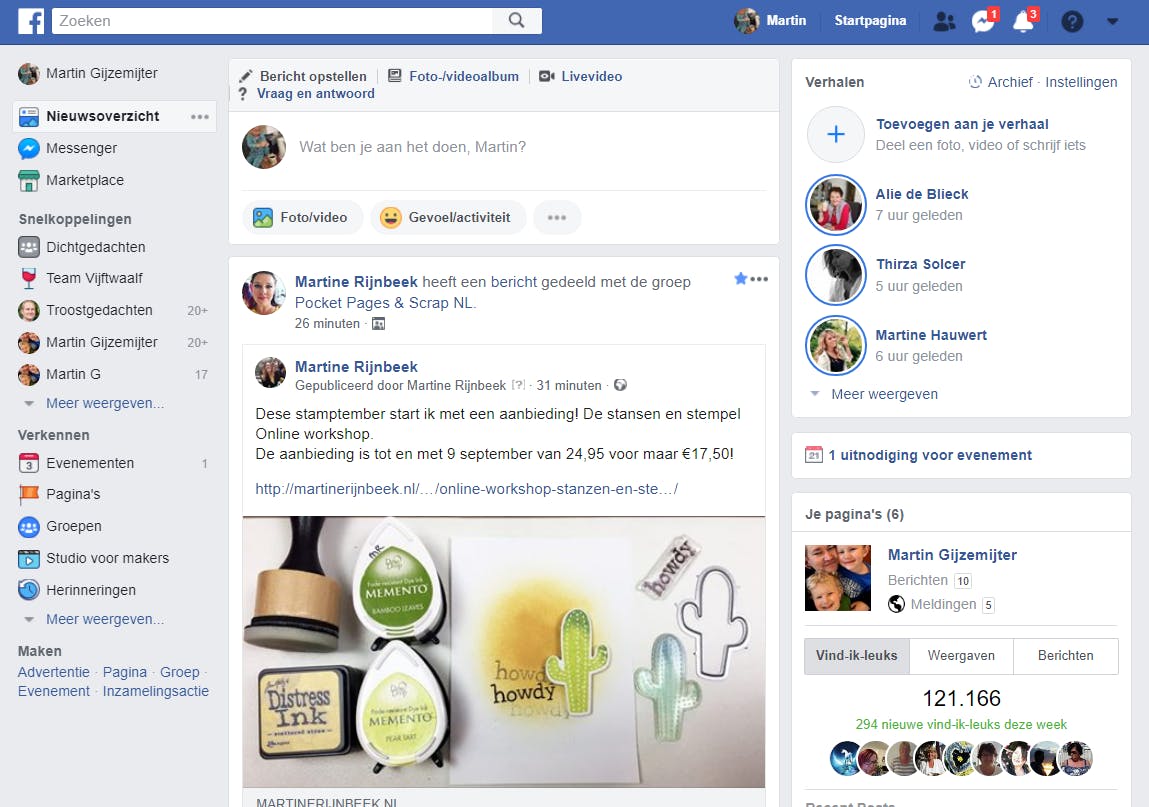Viewport: 1149px width, 807px height.
Task: Open the martinerijnbeek.nl workshop link
Action: [467, 489]
